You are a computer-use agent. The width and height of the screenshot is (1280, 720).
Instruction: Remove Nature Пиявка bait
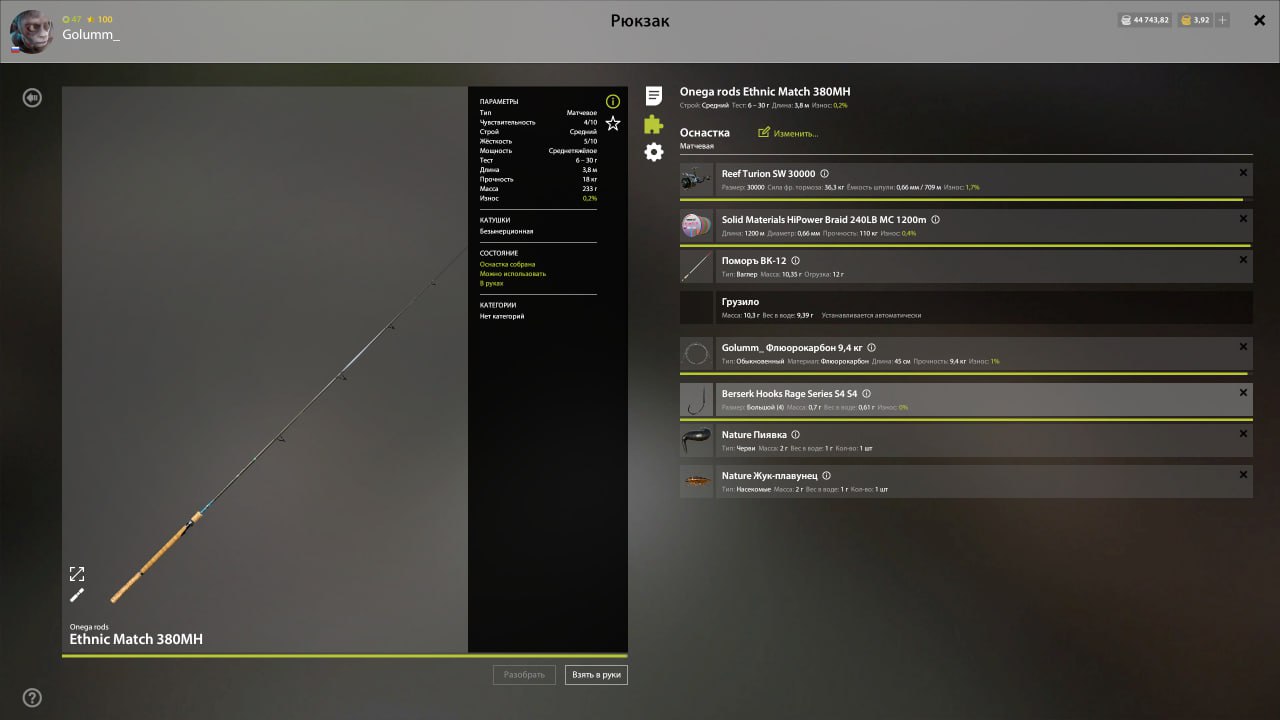tap(1243, 434)
